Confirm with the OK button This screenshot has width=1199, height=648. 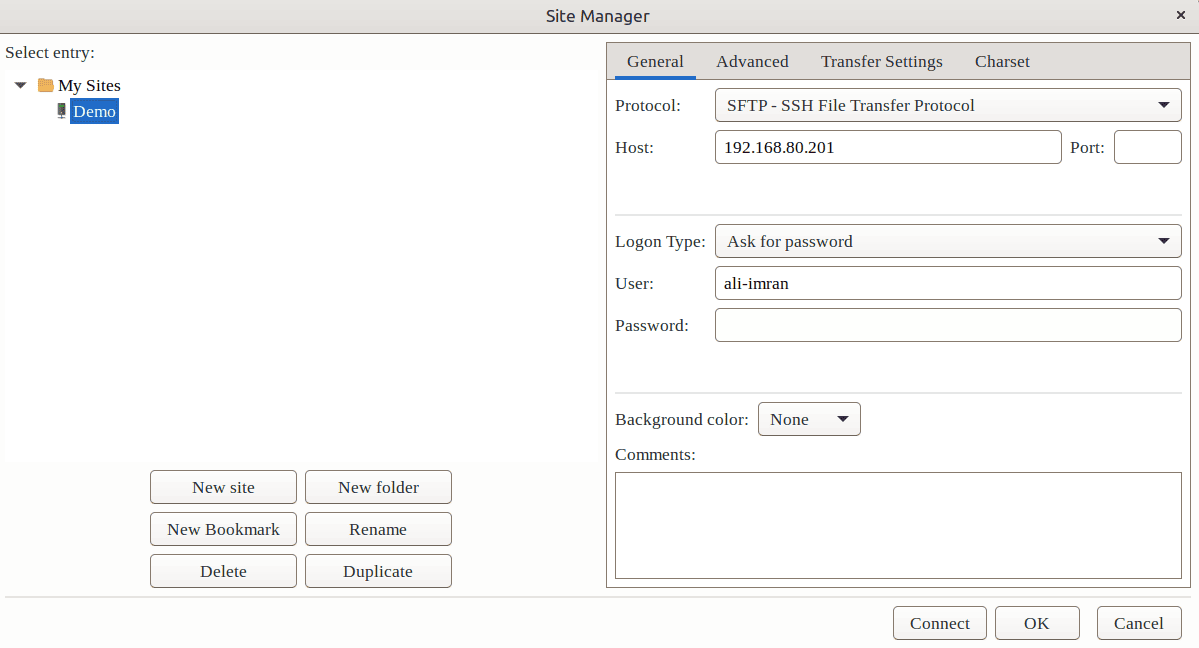click(x=1037, y=624)
